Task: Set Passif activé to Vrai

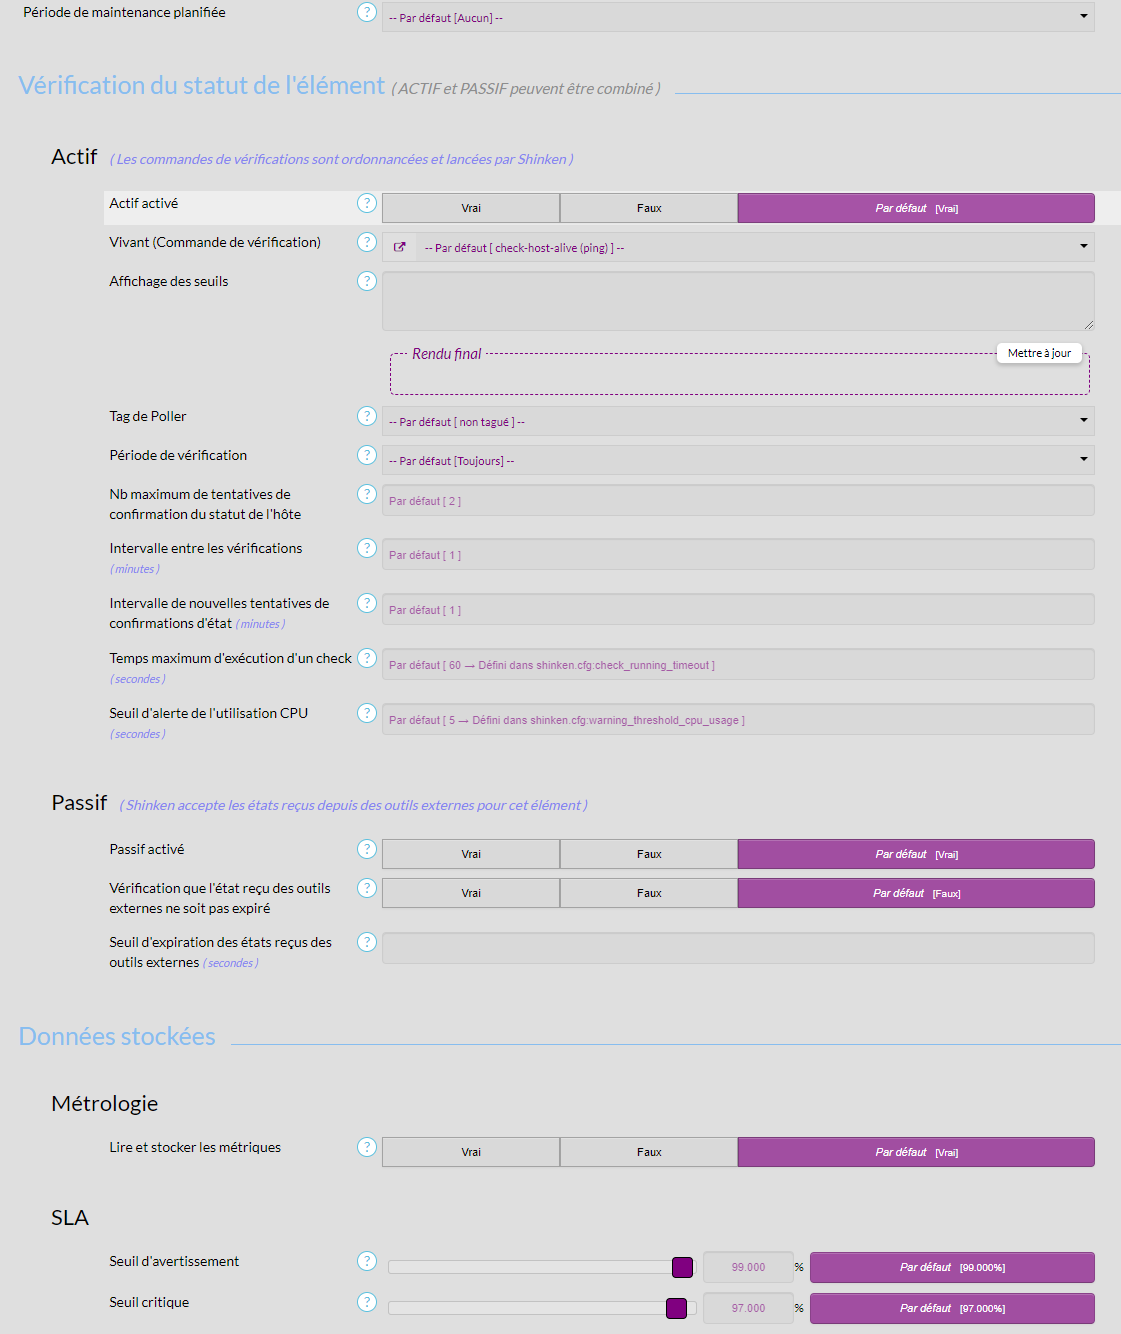Action: click(x=471, y=854)
